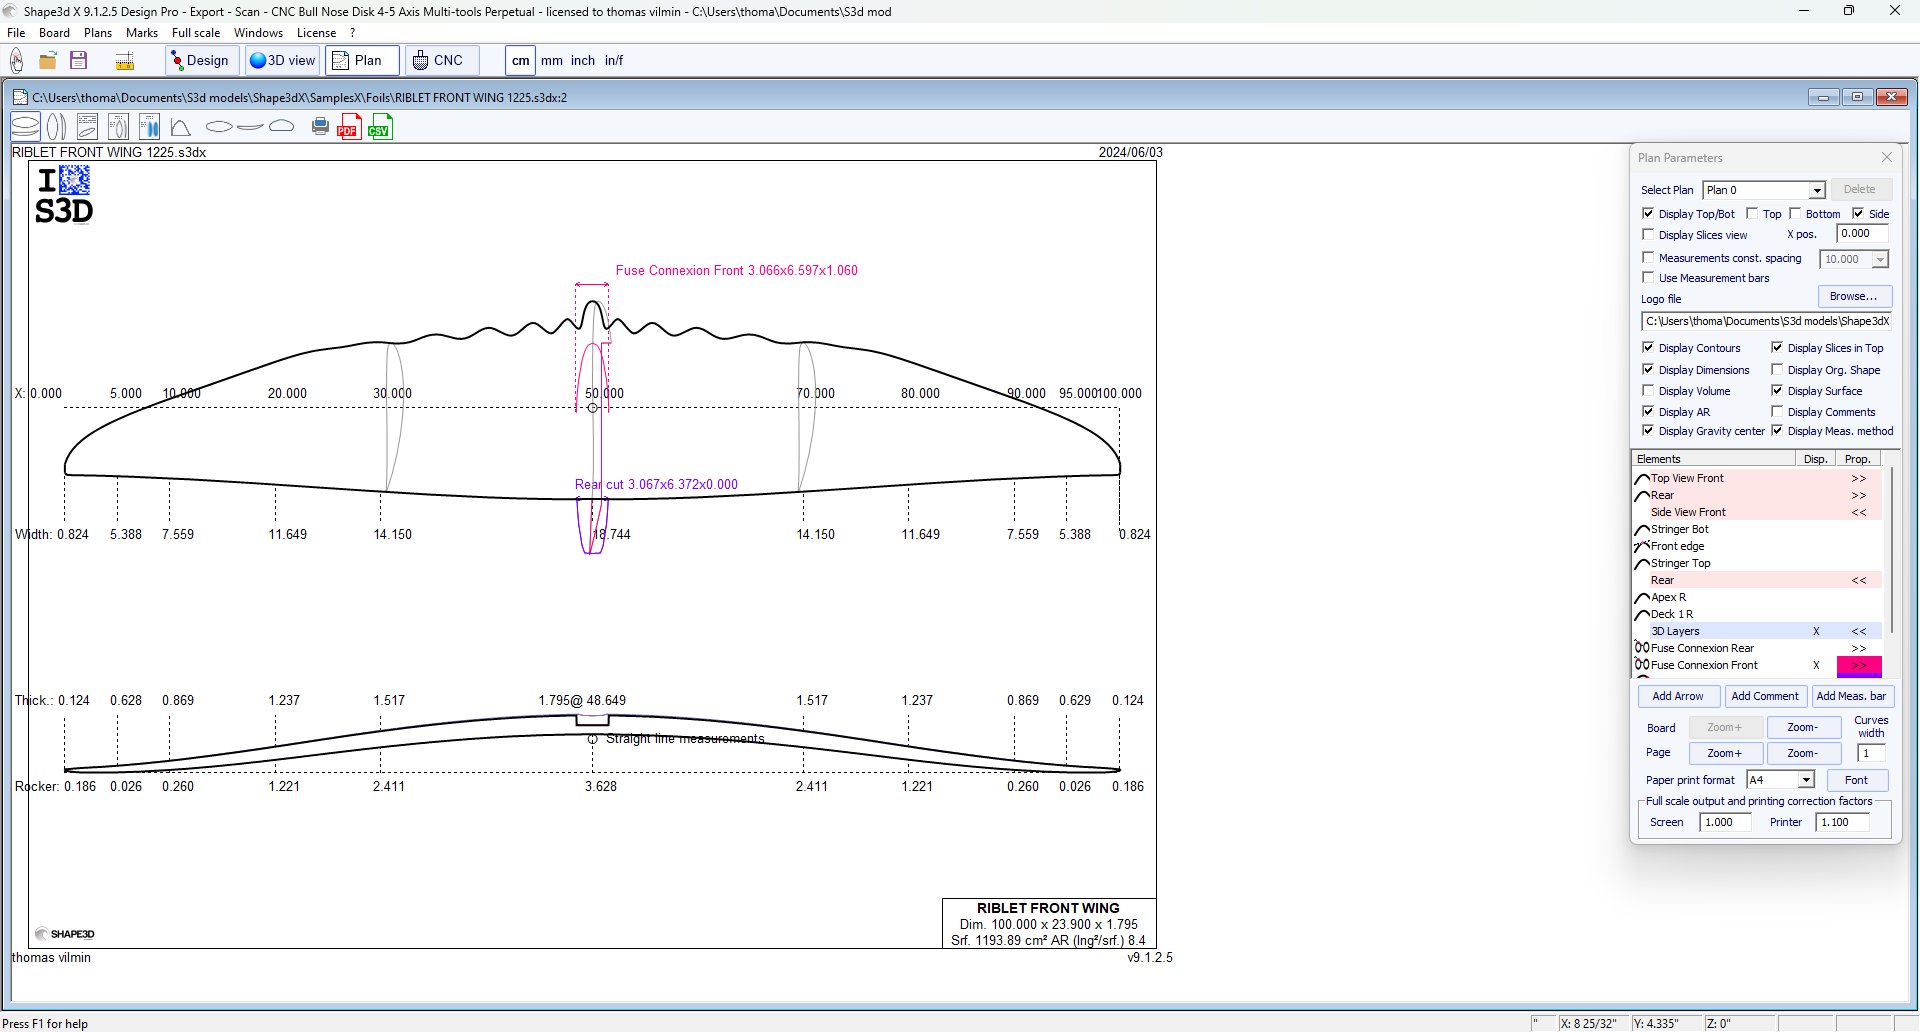
Task: Toggle Display Contours checkbox
Action: [1648, 347]
